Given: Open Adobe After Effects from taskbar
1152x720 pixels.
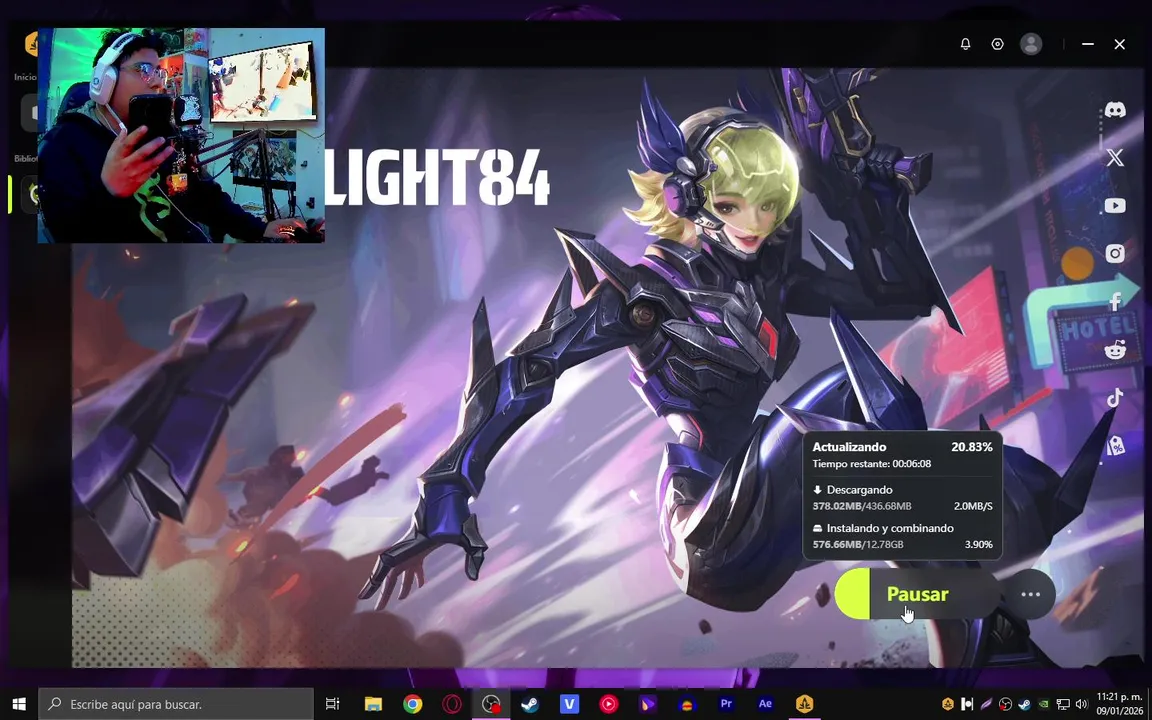Looking at the screenshot, I should pyautogui.click(x=765, y=704).
